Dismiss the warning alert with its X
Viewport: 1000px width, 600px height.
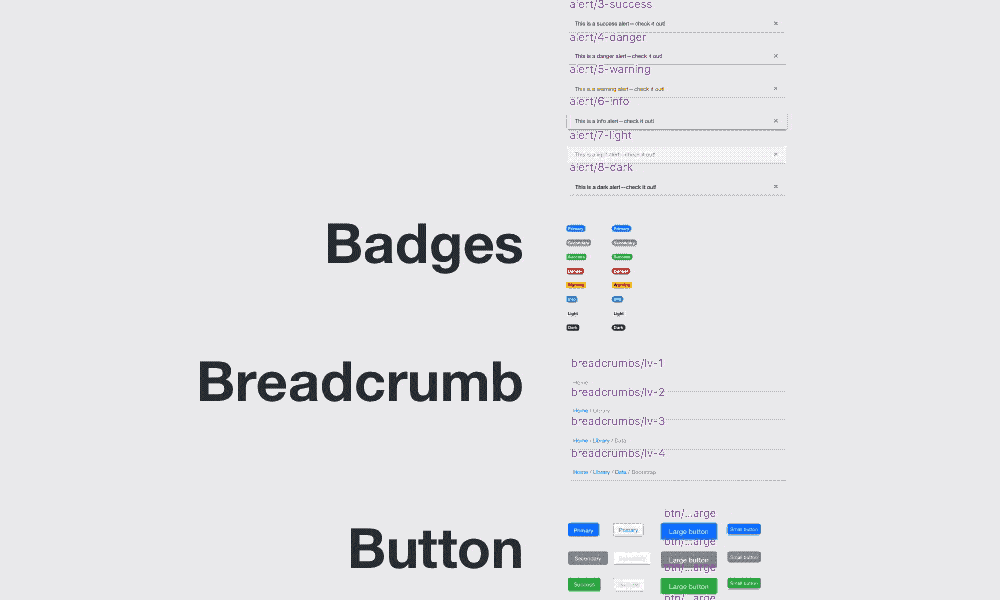click(x=775, y=89)
